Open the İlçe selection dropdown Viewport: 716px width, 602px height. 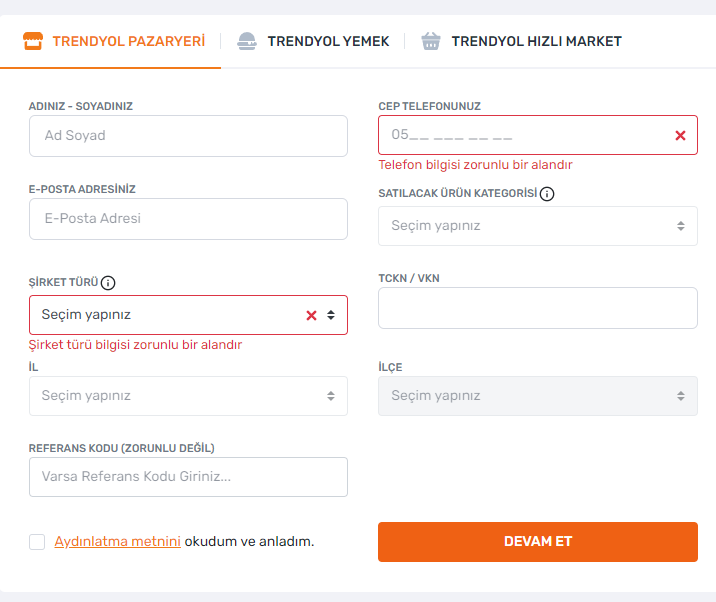point(537,396)
